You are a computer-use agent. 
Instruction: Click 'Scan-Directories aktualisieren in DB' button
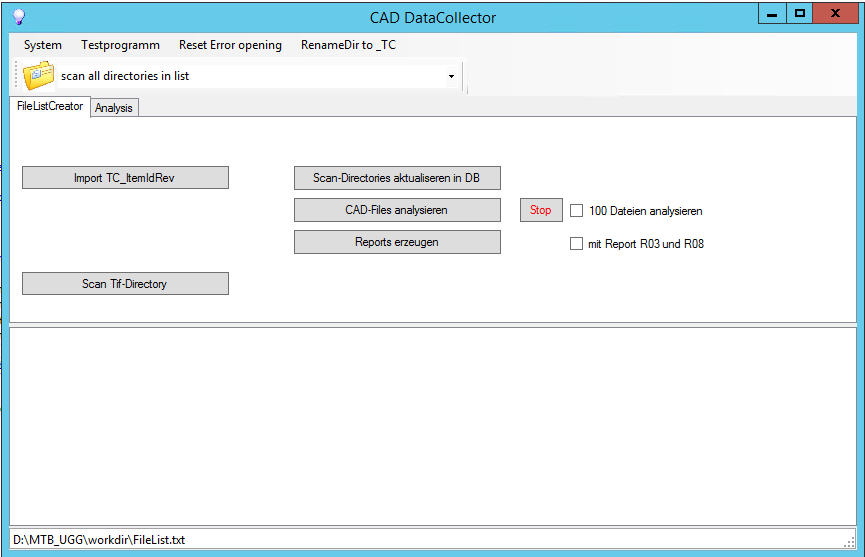(x=397, y=178)
